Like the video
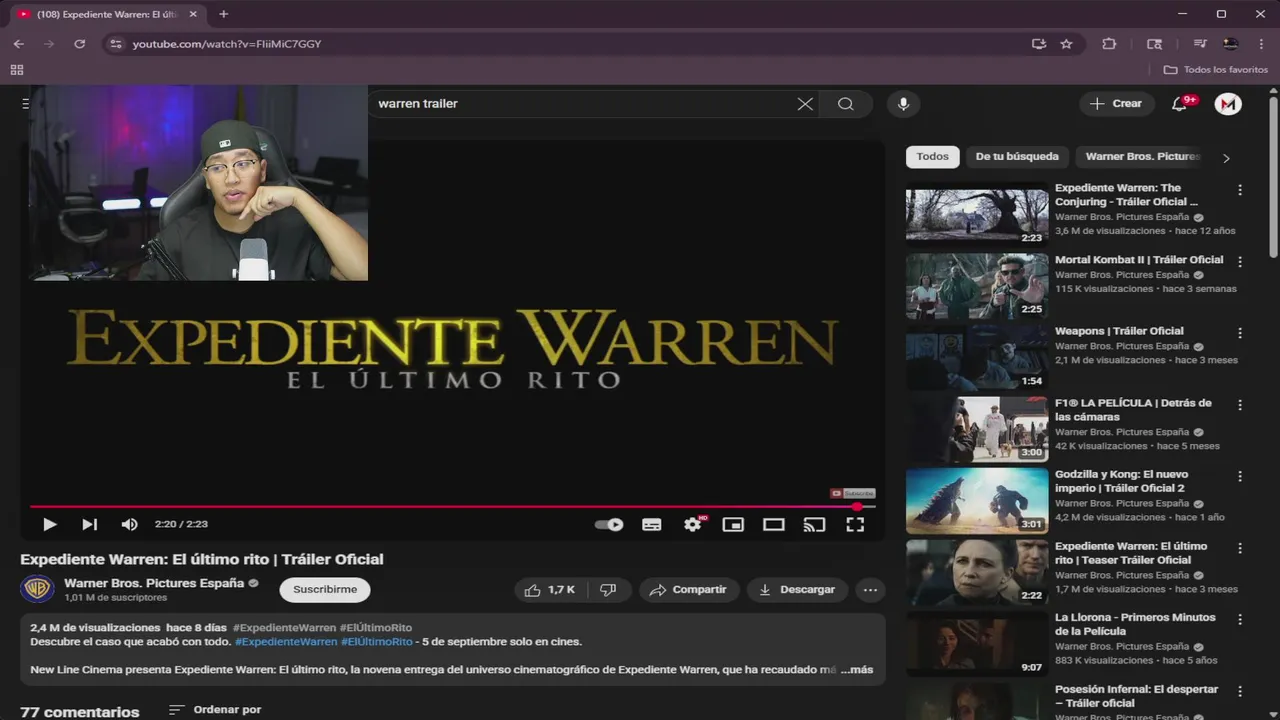The width and height of the screenshot is (1280, 720). [x=550, y=590]
